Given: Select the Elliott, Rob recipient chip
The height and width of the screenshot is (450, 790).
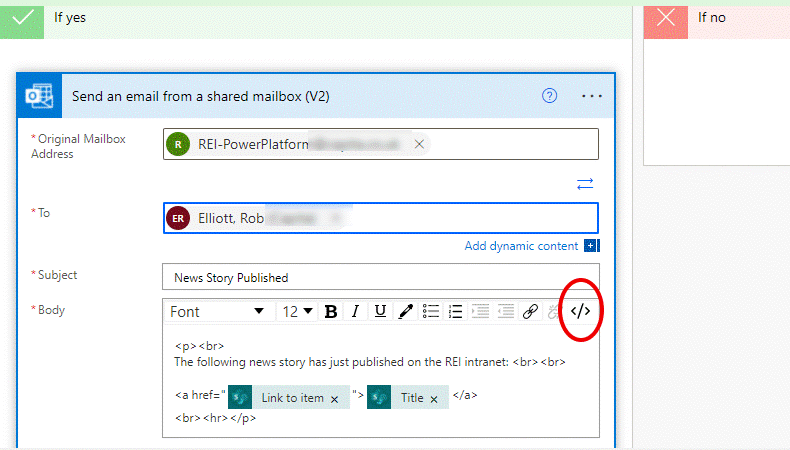Looking at the screenshot, I should [x=255, y=218].
